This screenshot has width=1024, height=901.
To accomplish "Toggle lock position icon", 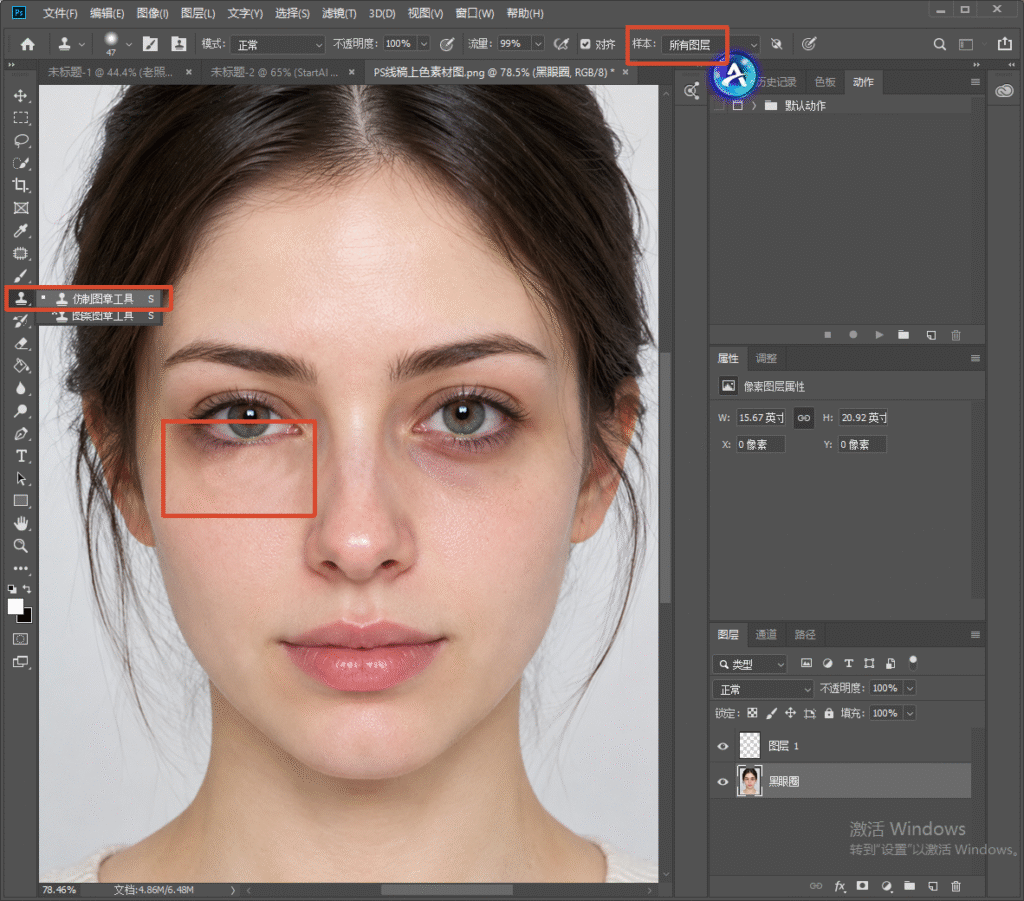I will click(790, 713).
